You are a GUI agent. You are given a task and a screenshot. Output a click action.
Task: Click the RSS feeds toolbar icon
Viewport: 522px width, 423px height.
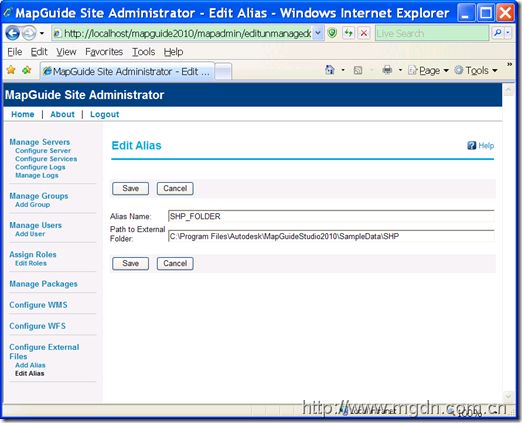click(x=358, y=70)
